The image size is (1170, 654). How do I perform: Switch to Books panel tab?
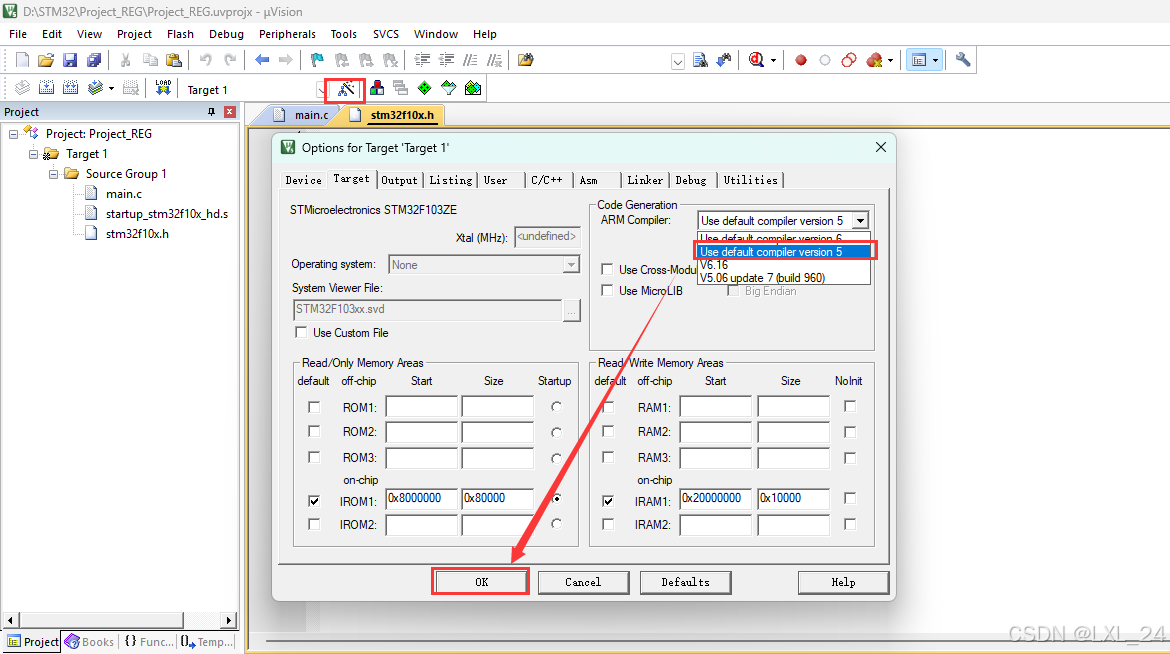coord(90,641)
